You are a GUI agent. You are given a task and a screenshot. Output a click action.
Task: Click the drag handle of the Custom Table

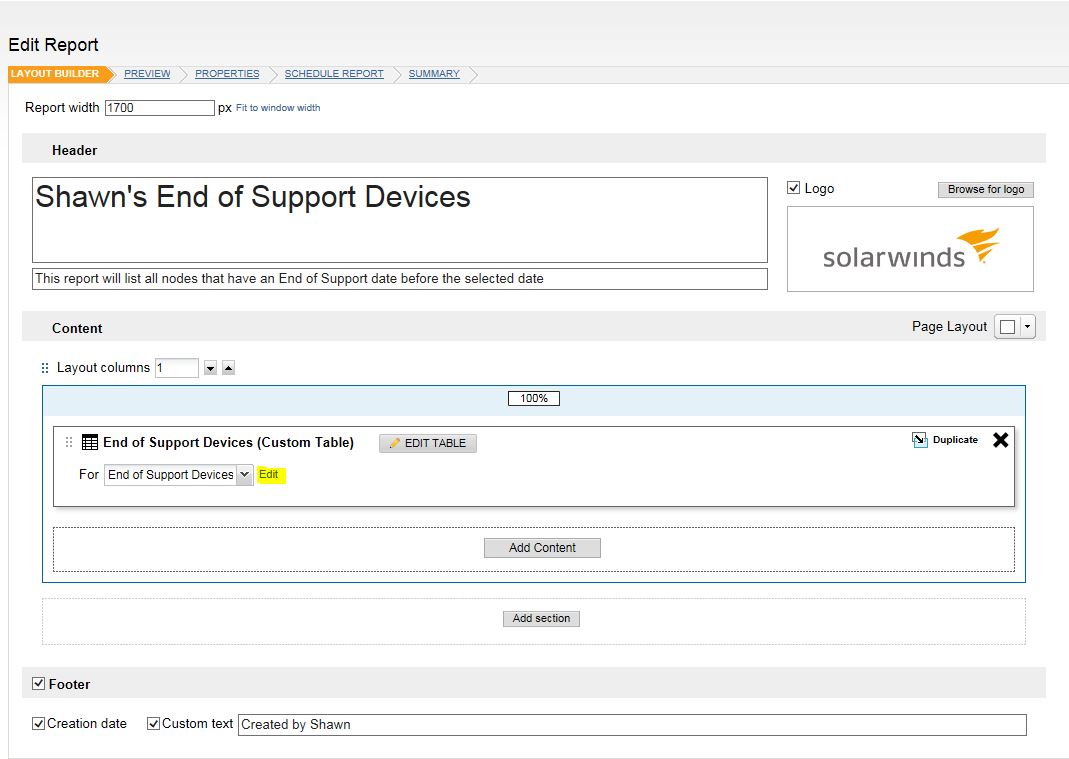pyautogui.click(x=69, y=442)
